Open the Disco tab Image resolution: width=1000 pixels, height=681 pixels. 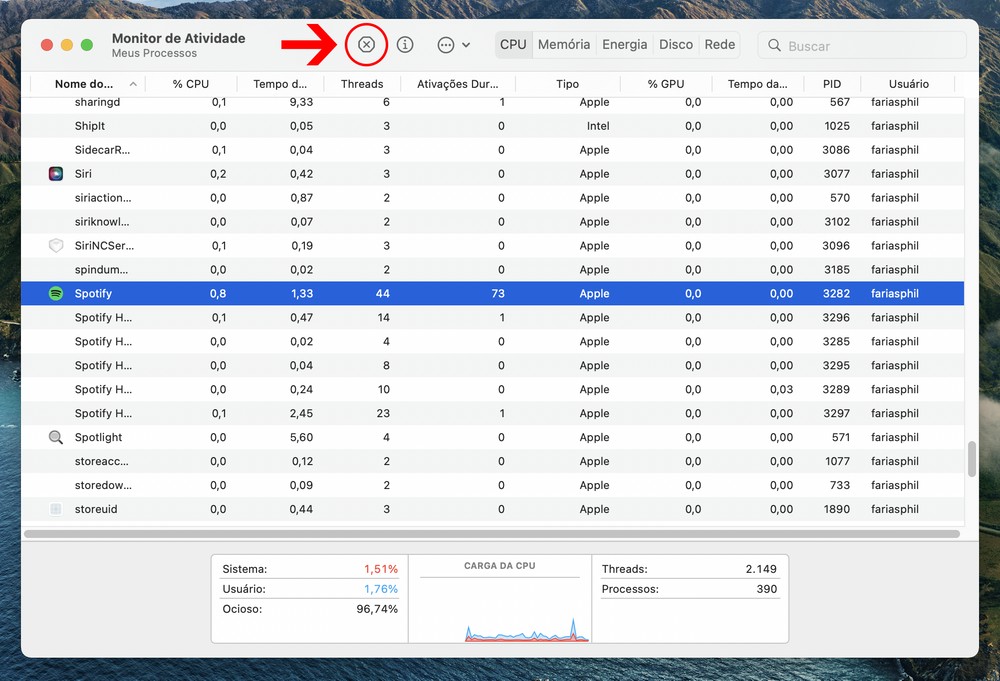click(x=676, y=45)
